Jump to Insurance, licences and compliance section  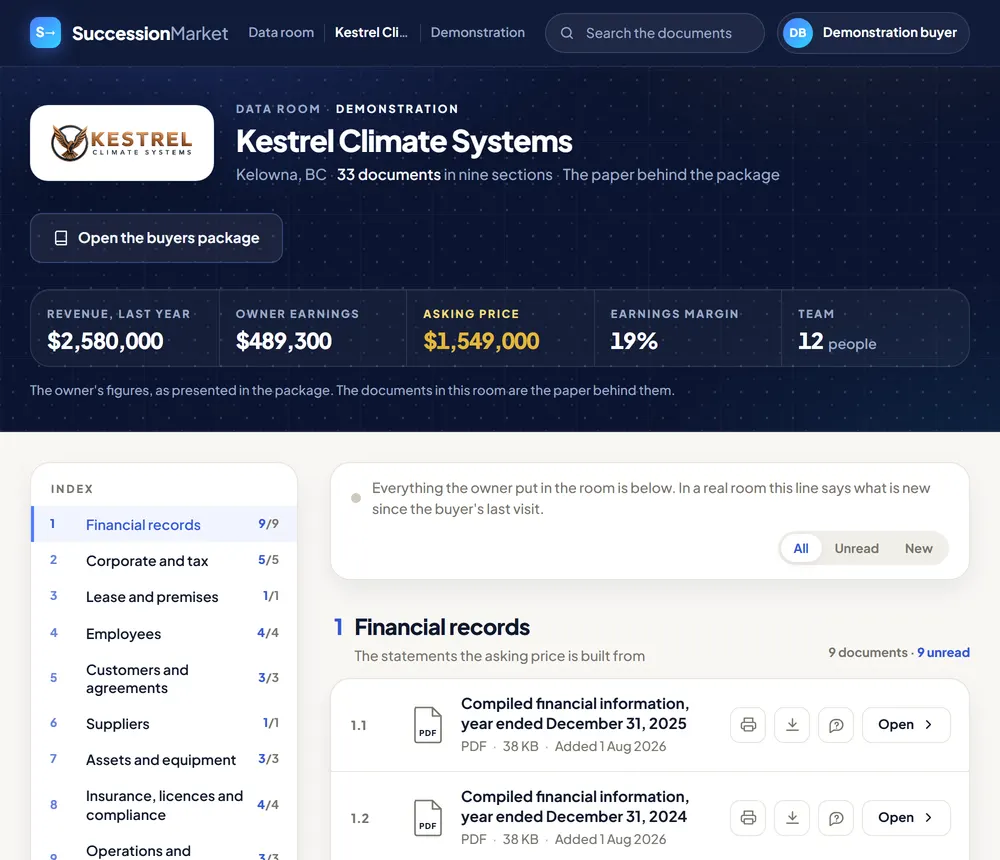coord(164,805)
